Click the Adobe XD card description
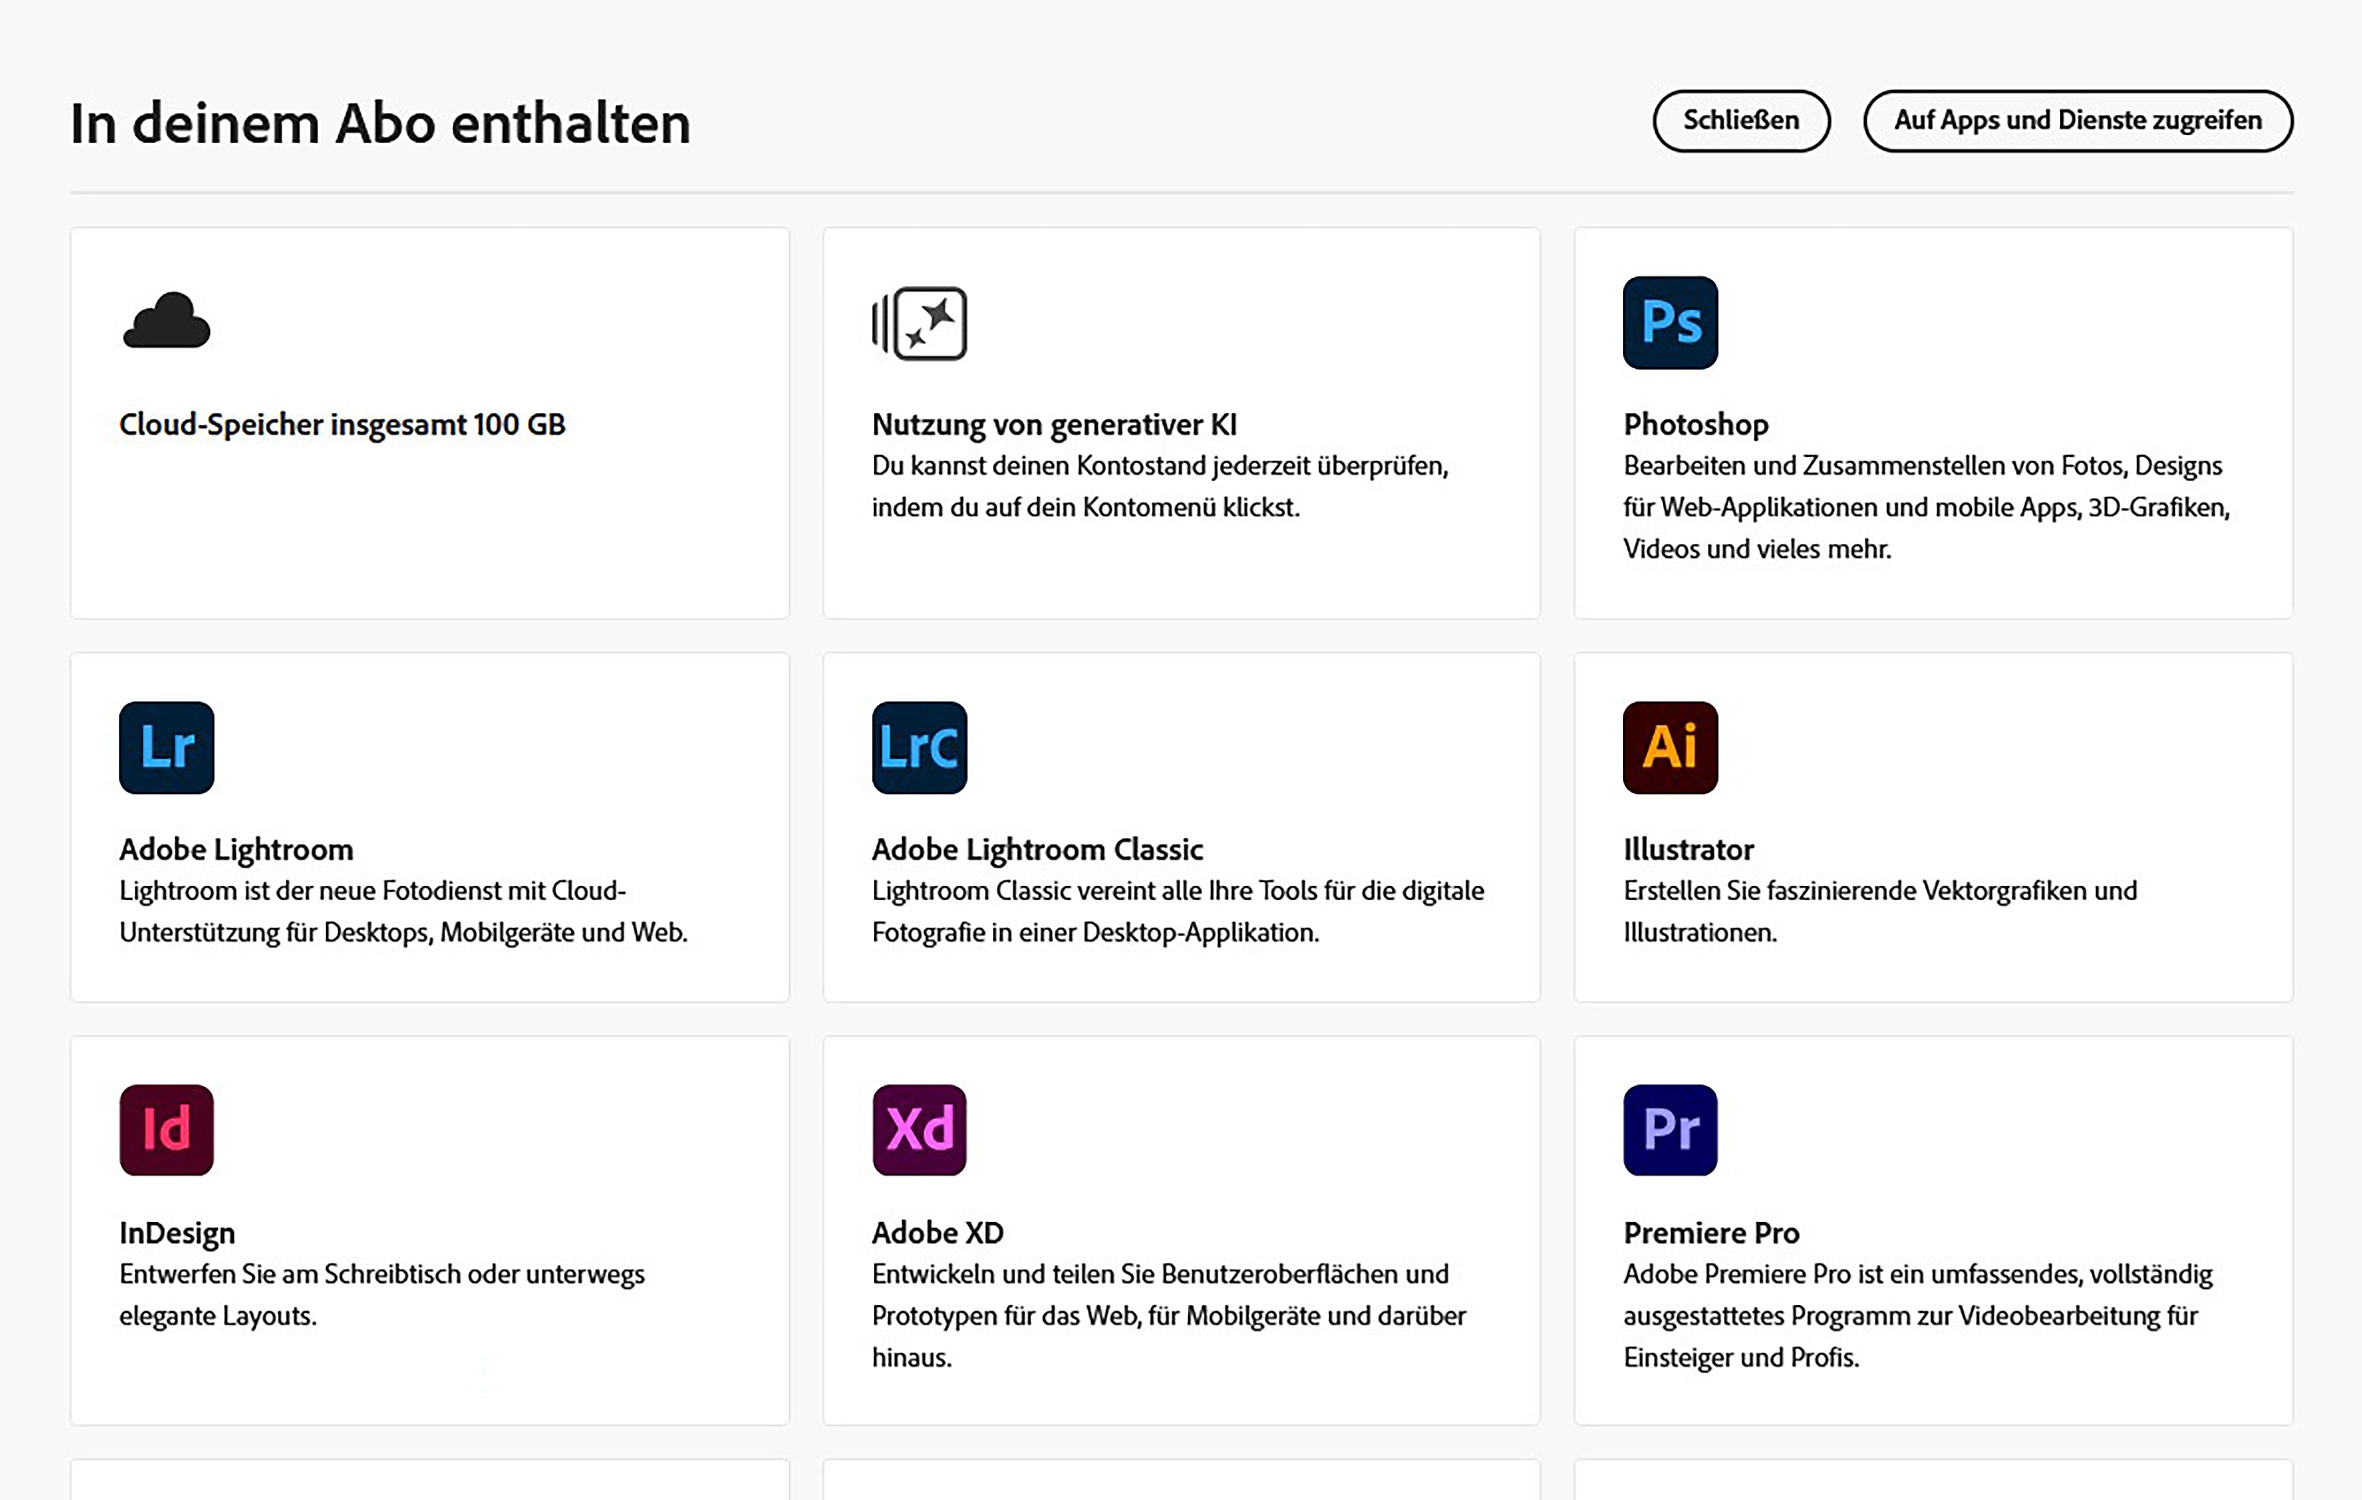The width and height of the screenshot is (2362, 1500). 1167,1315
